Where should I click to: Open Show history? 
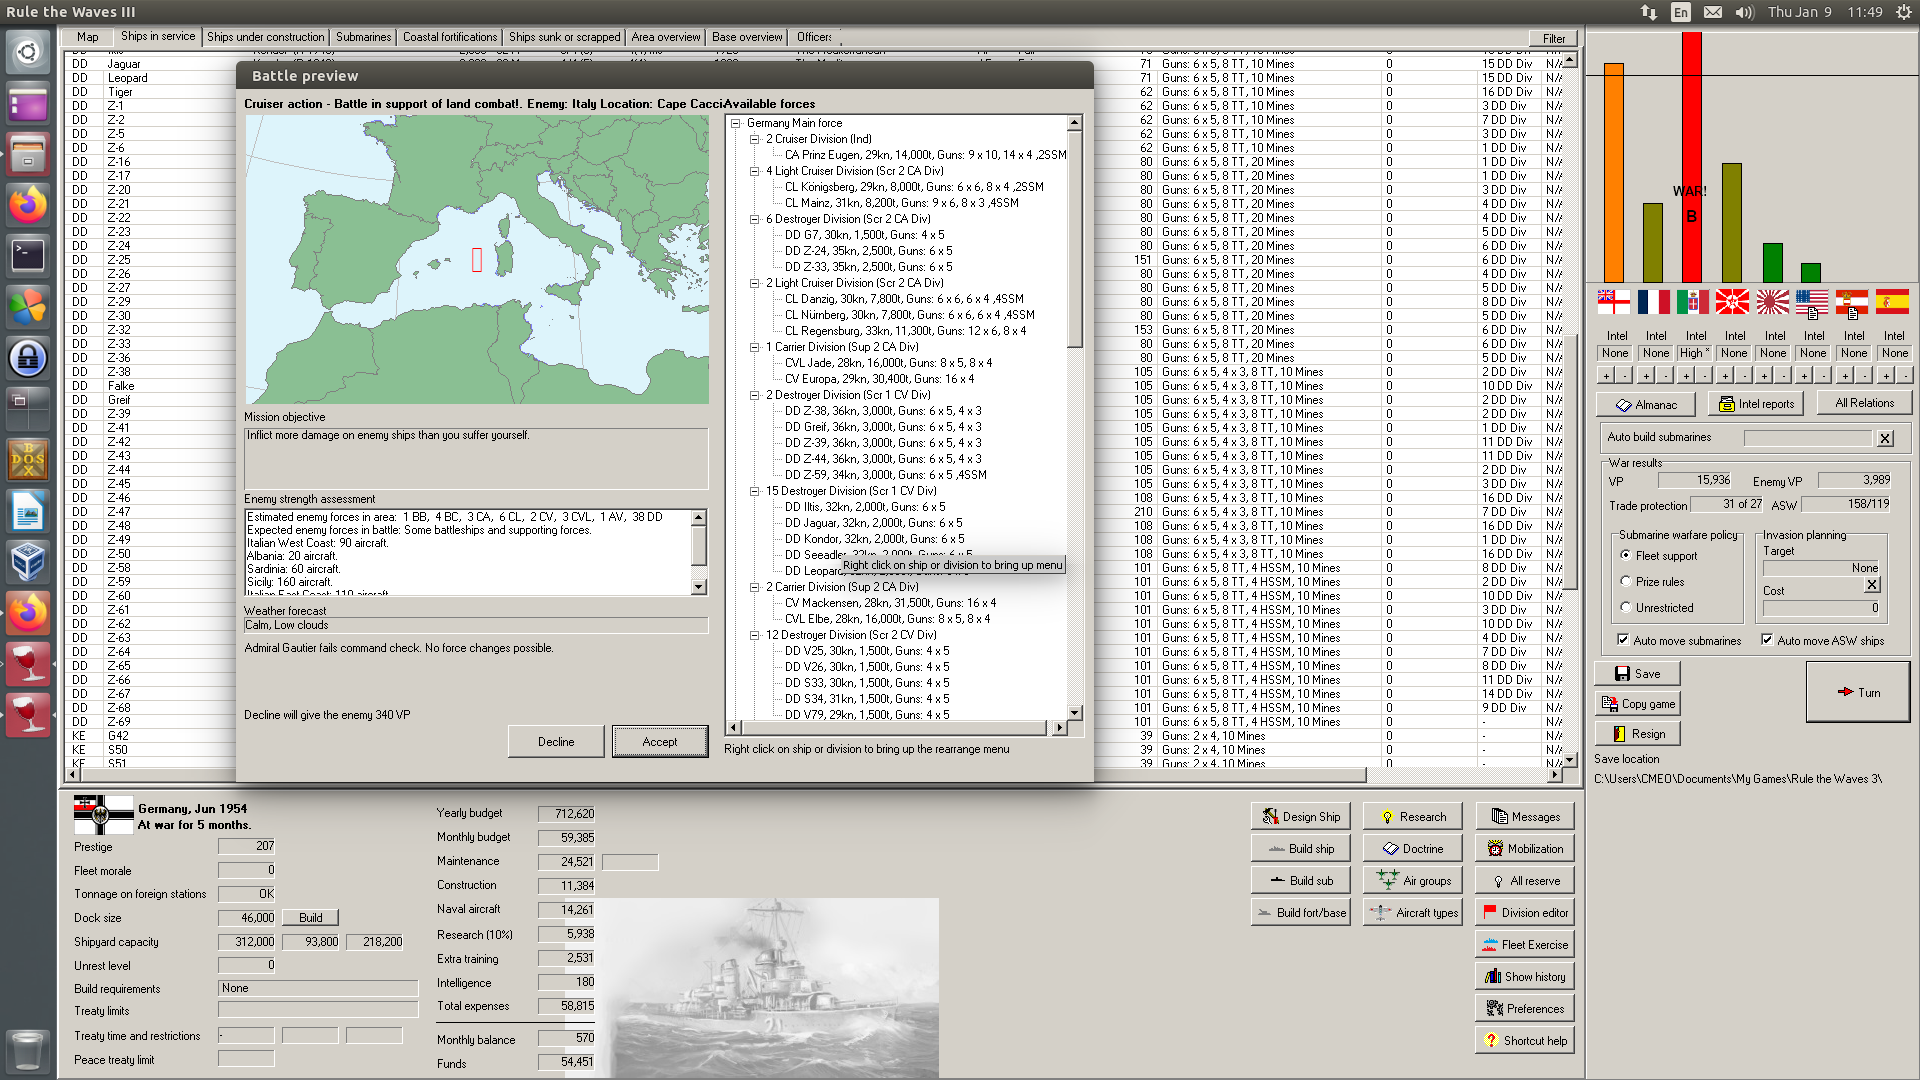pyautogui.click(x=1524, y=976)
